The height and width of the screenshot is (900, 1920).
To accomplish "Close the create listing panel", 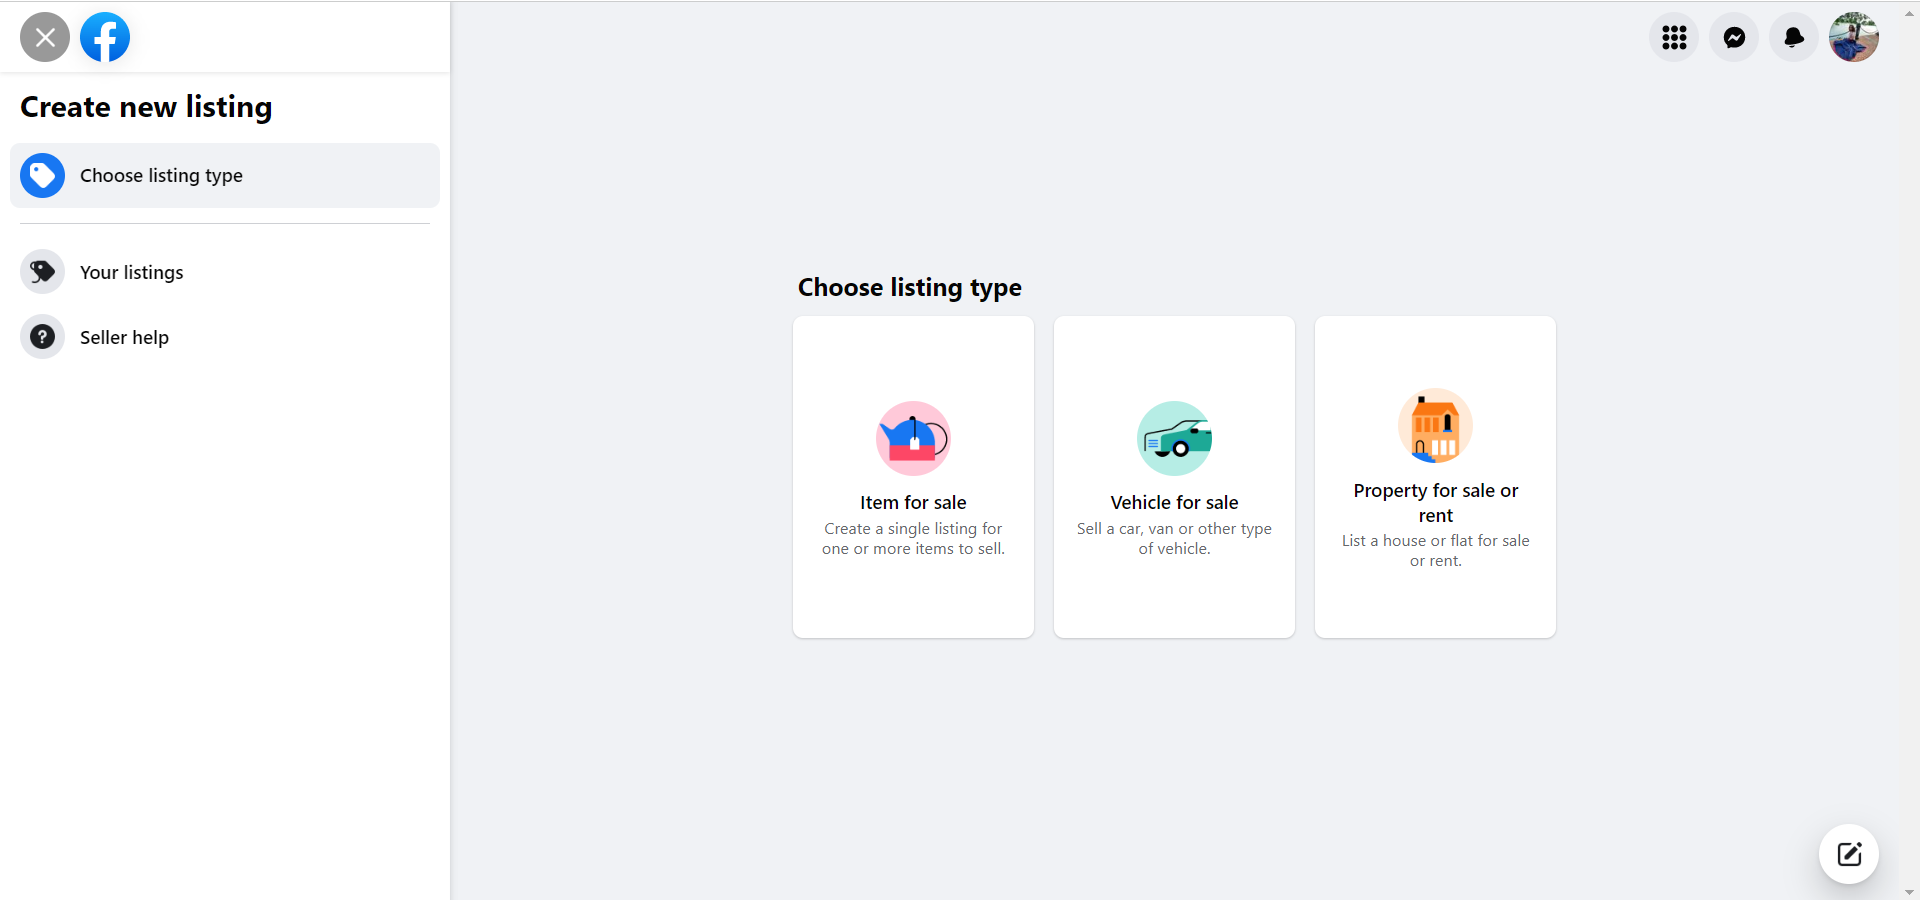I will pyautogui.click(x=45, y=38).
